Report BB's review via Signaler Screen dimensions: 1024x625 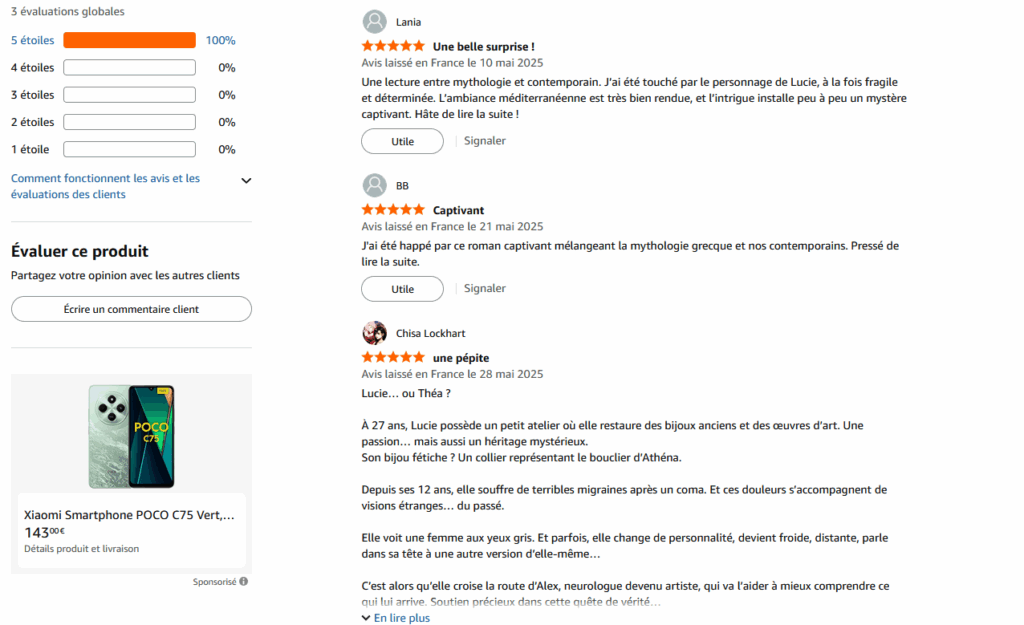pyautogui.click(x=485, y=288)
